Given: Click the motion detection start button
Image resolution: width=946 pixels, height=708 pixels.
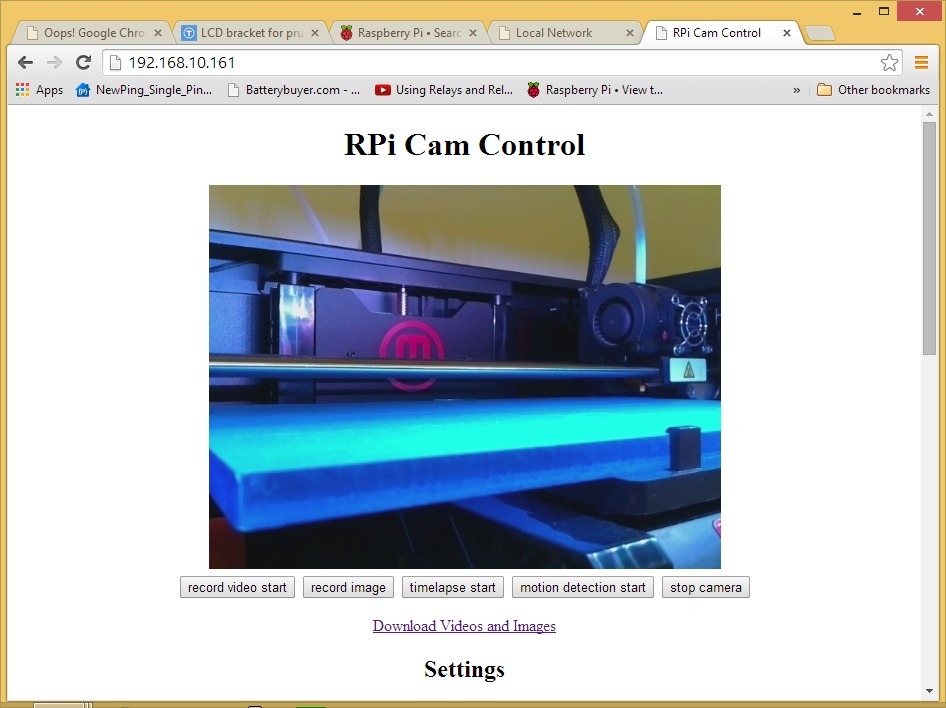Looking at the screenshot, I should click(x=583, y=587).
